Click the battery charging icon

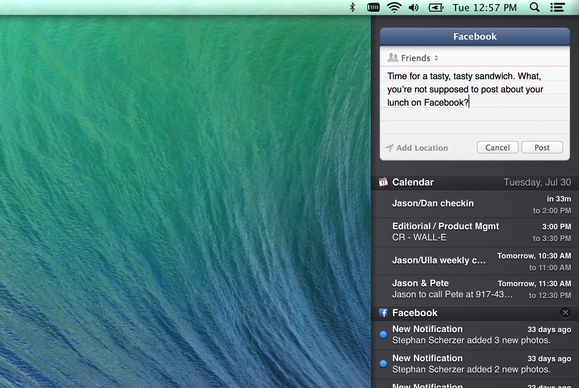coord(436,7)
